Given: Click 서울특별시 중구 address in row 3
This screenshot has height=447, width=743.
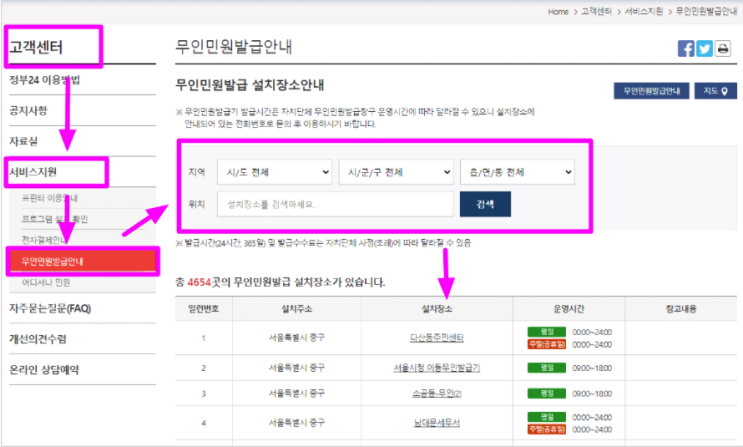Looking at the screenshot, I should pyautogui.click(x=297, y=393).
